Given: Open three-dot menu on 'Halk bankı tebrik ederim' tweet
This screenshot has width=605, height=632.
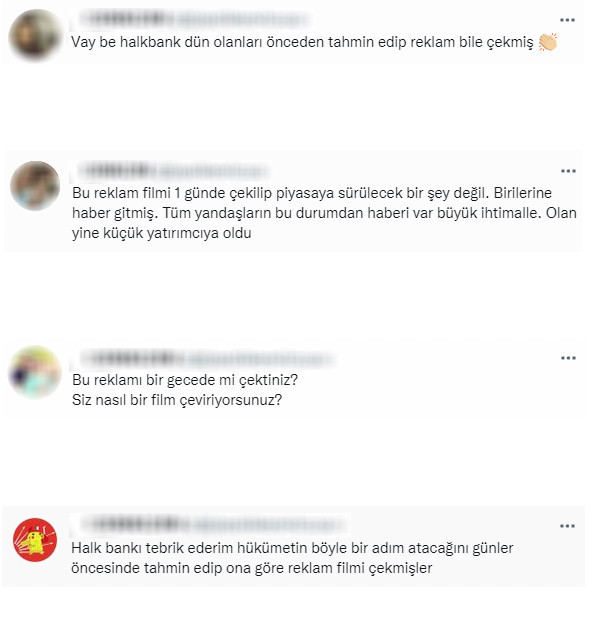Looking at the screenshot, I should [567, 526].
